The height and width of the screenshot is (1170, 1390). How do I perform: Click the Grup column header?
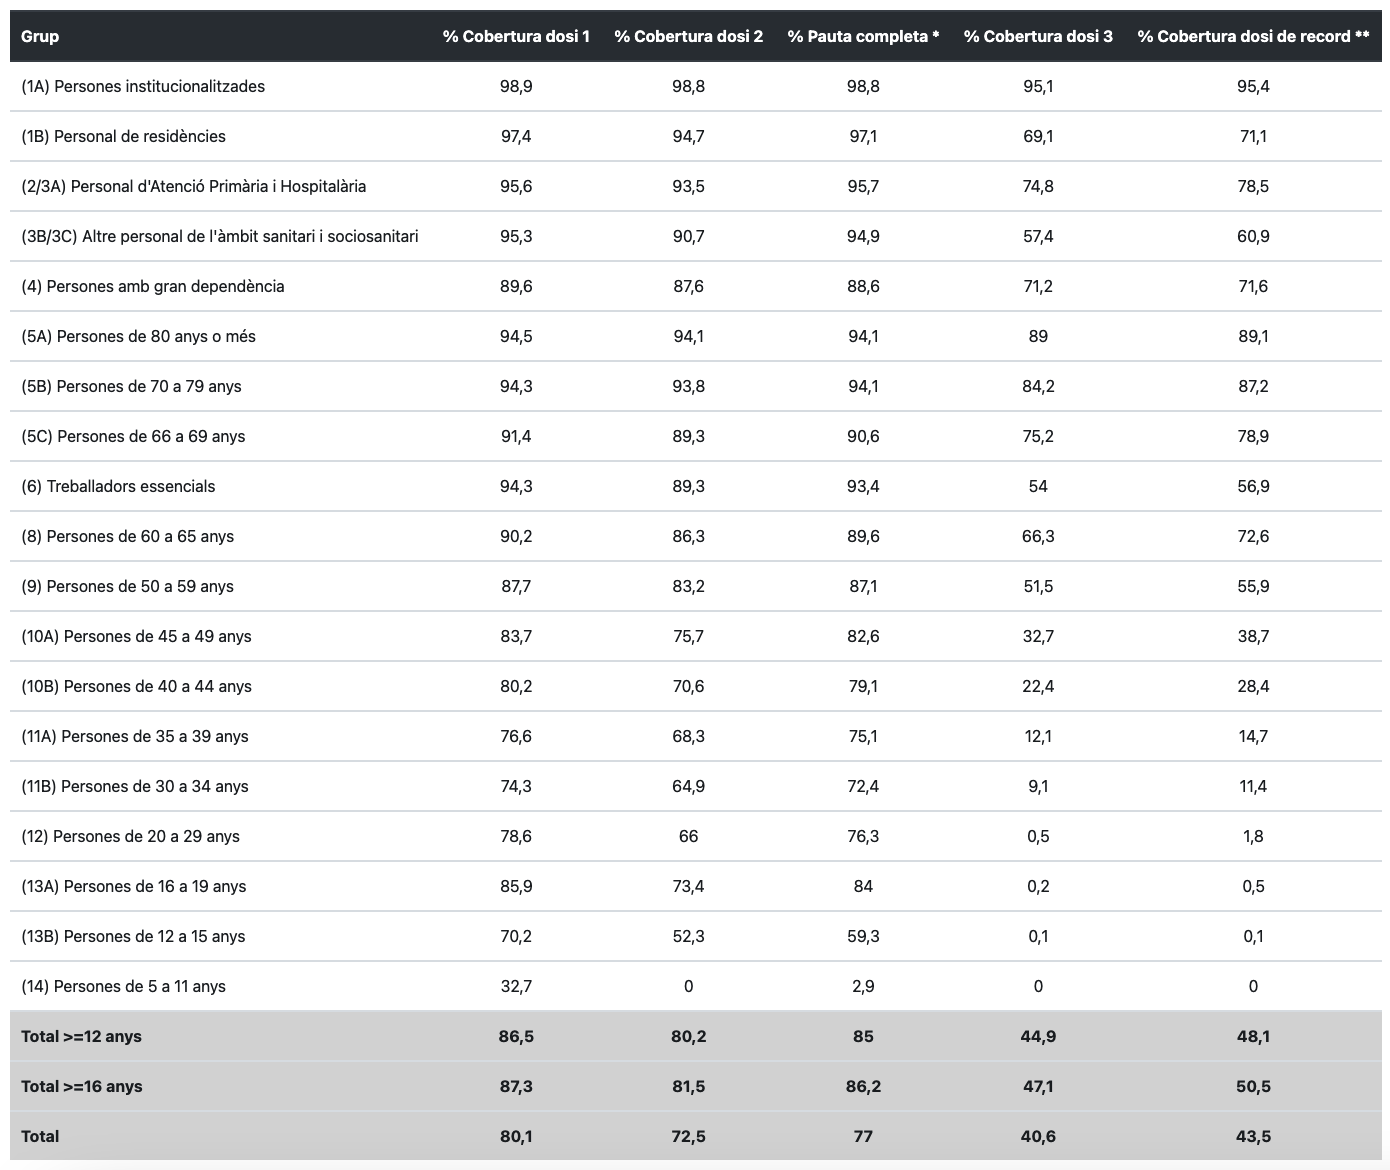(x=40, y=36)
